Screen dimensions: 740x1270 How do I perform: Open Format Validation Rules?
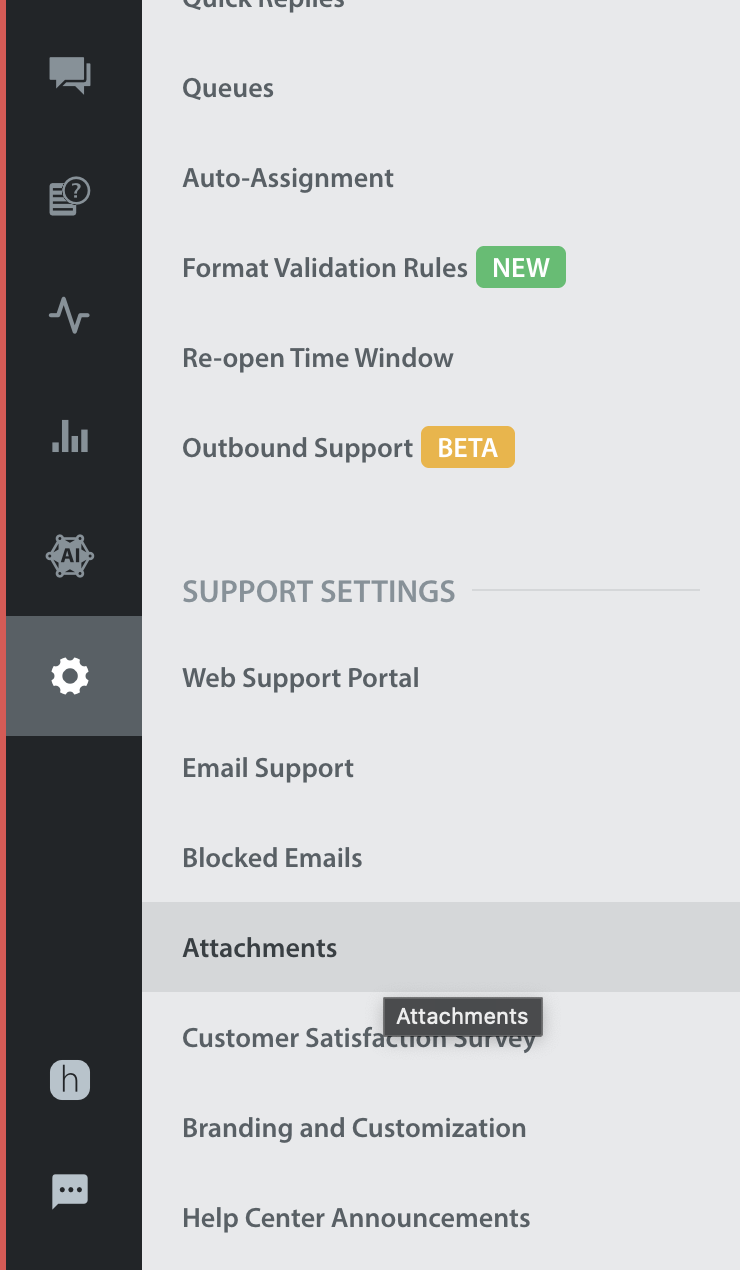coord(325,268)
